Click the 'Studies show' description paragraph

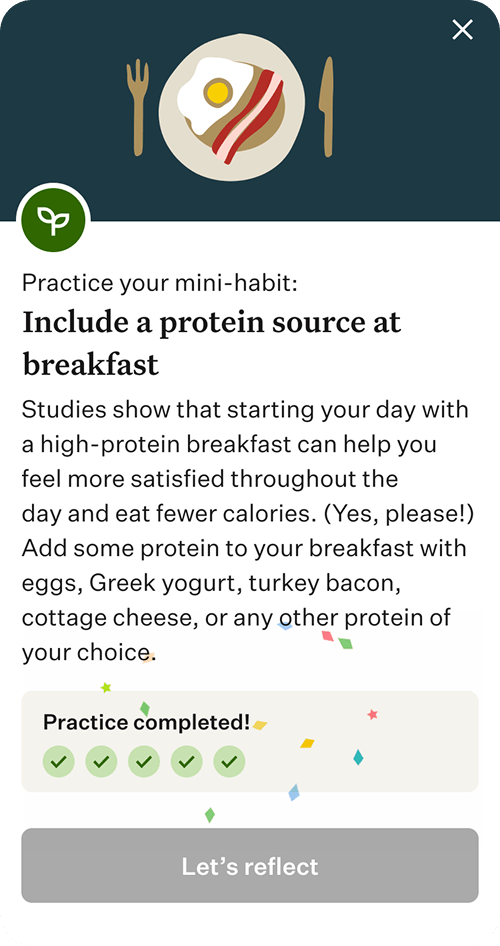247,532
